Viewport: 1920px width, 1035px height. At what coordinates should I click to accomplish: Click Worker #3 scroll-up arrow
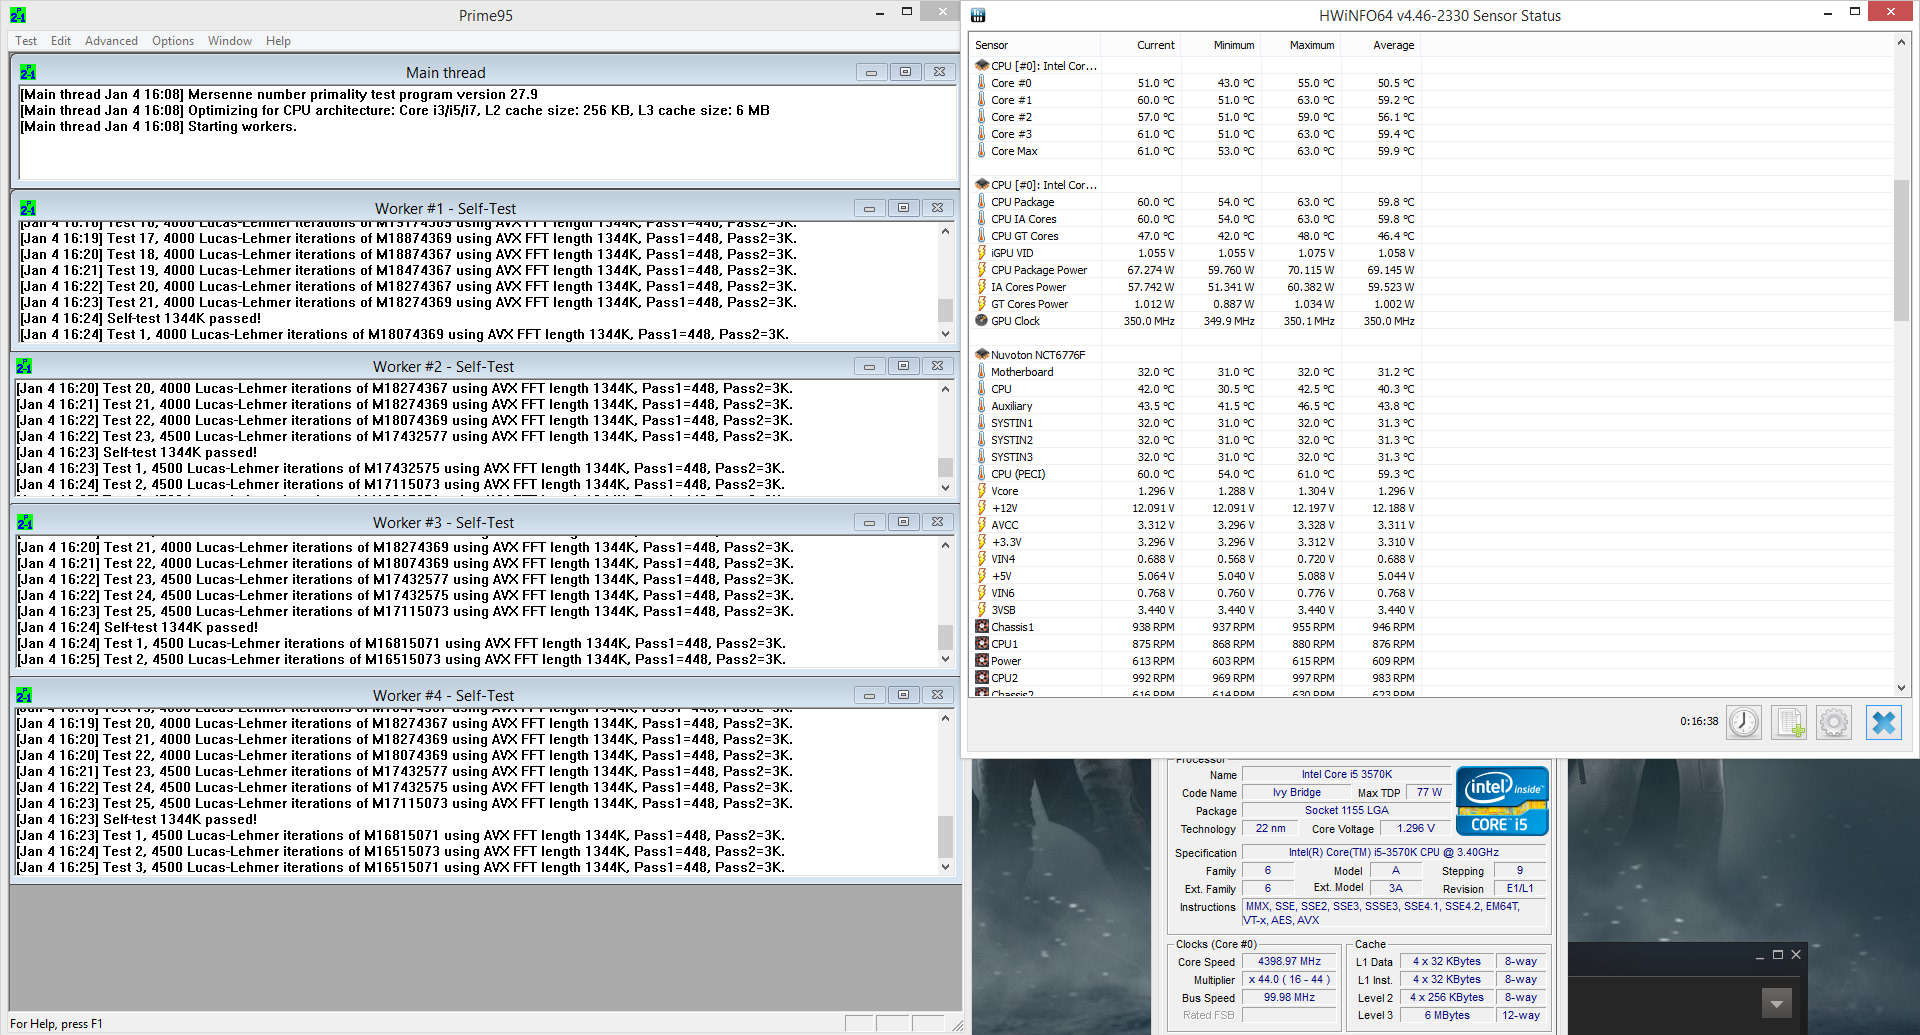click(x=945, y=546)
